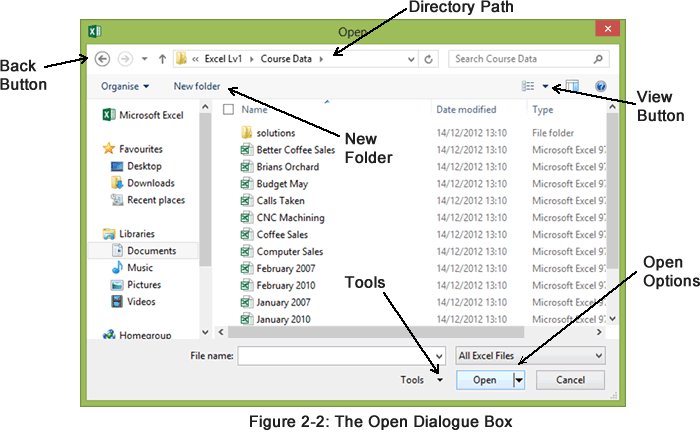Click the refresh icon beside the path
The width and height of the screenshot is (700, 437).
click(429, 60)
